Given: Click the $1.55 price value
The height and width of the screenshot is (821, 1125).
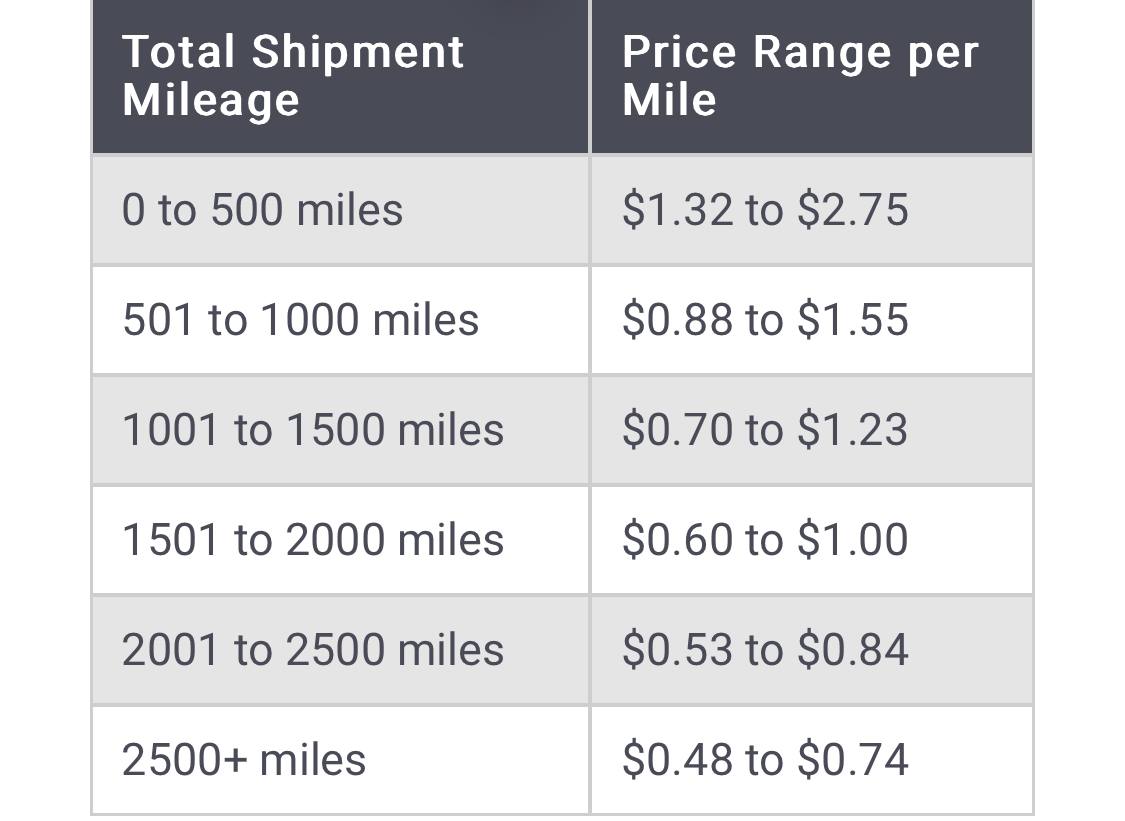Looking at the screenshot, I should (853, 320).
